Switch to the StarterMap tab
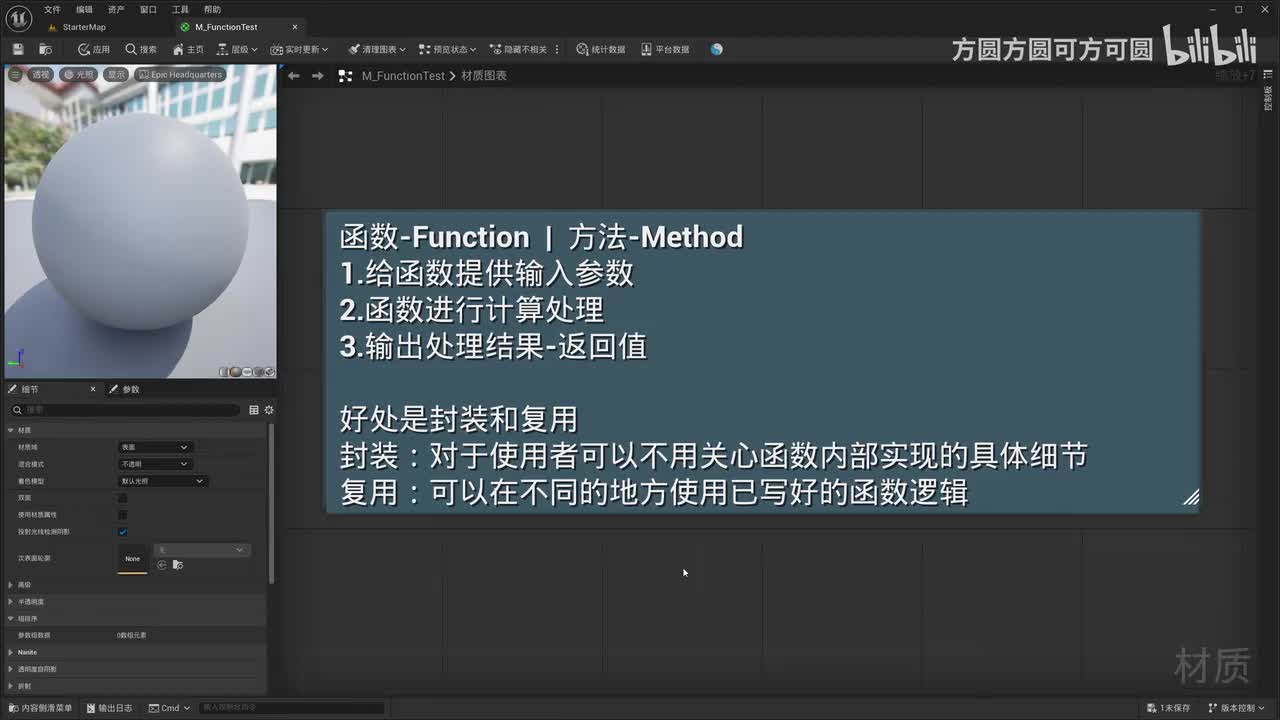The width and height of the screenshot is (1280, 720). 84,27
